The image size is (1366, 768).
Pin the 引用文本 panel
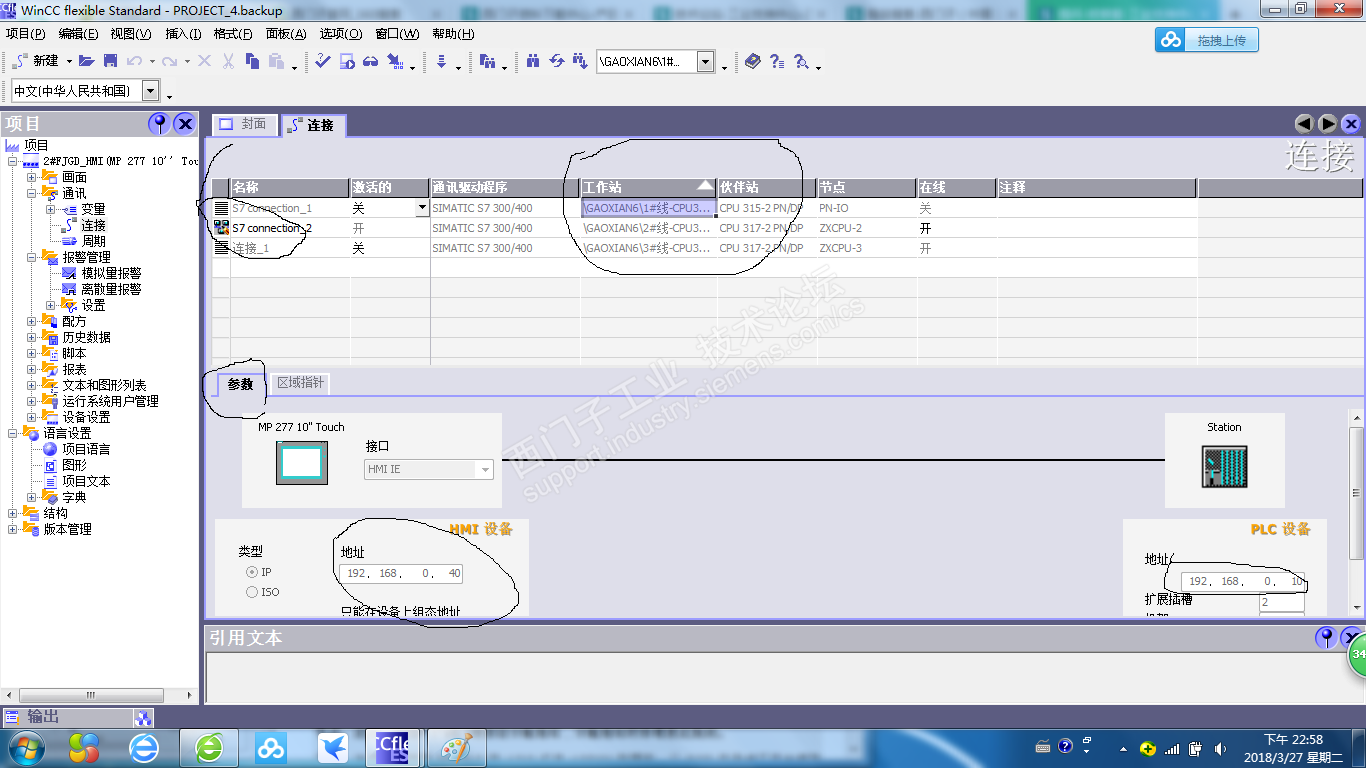coord(1326,637)
